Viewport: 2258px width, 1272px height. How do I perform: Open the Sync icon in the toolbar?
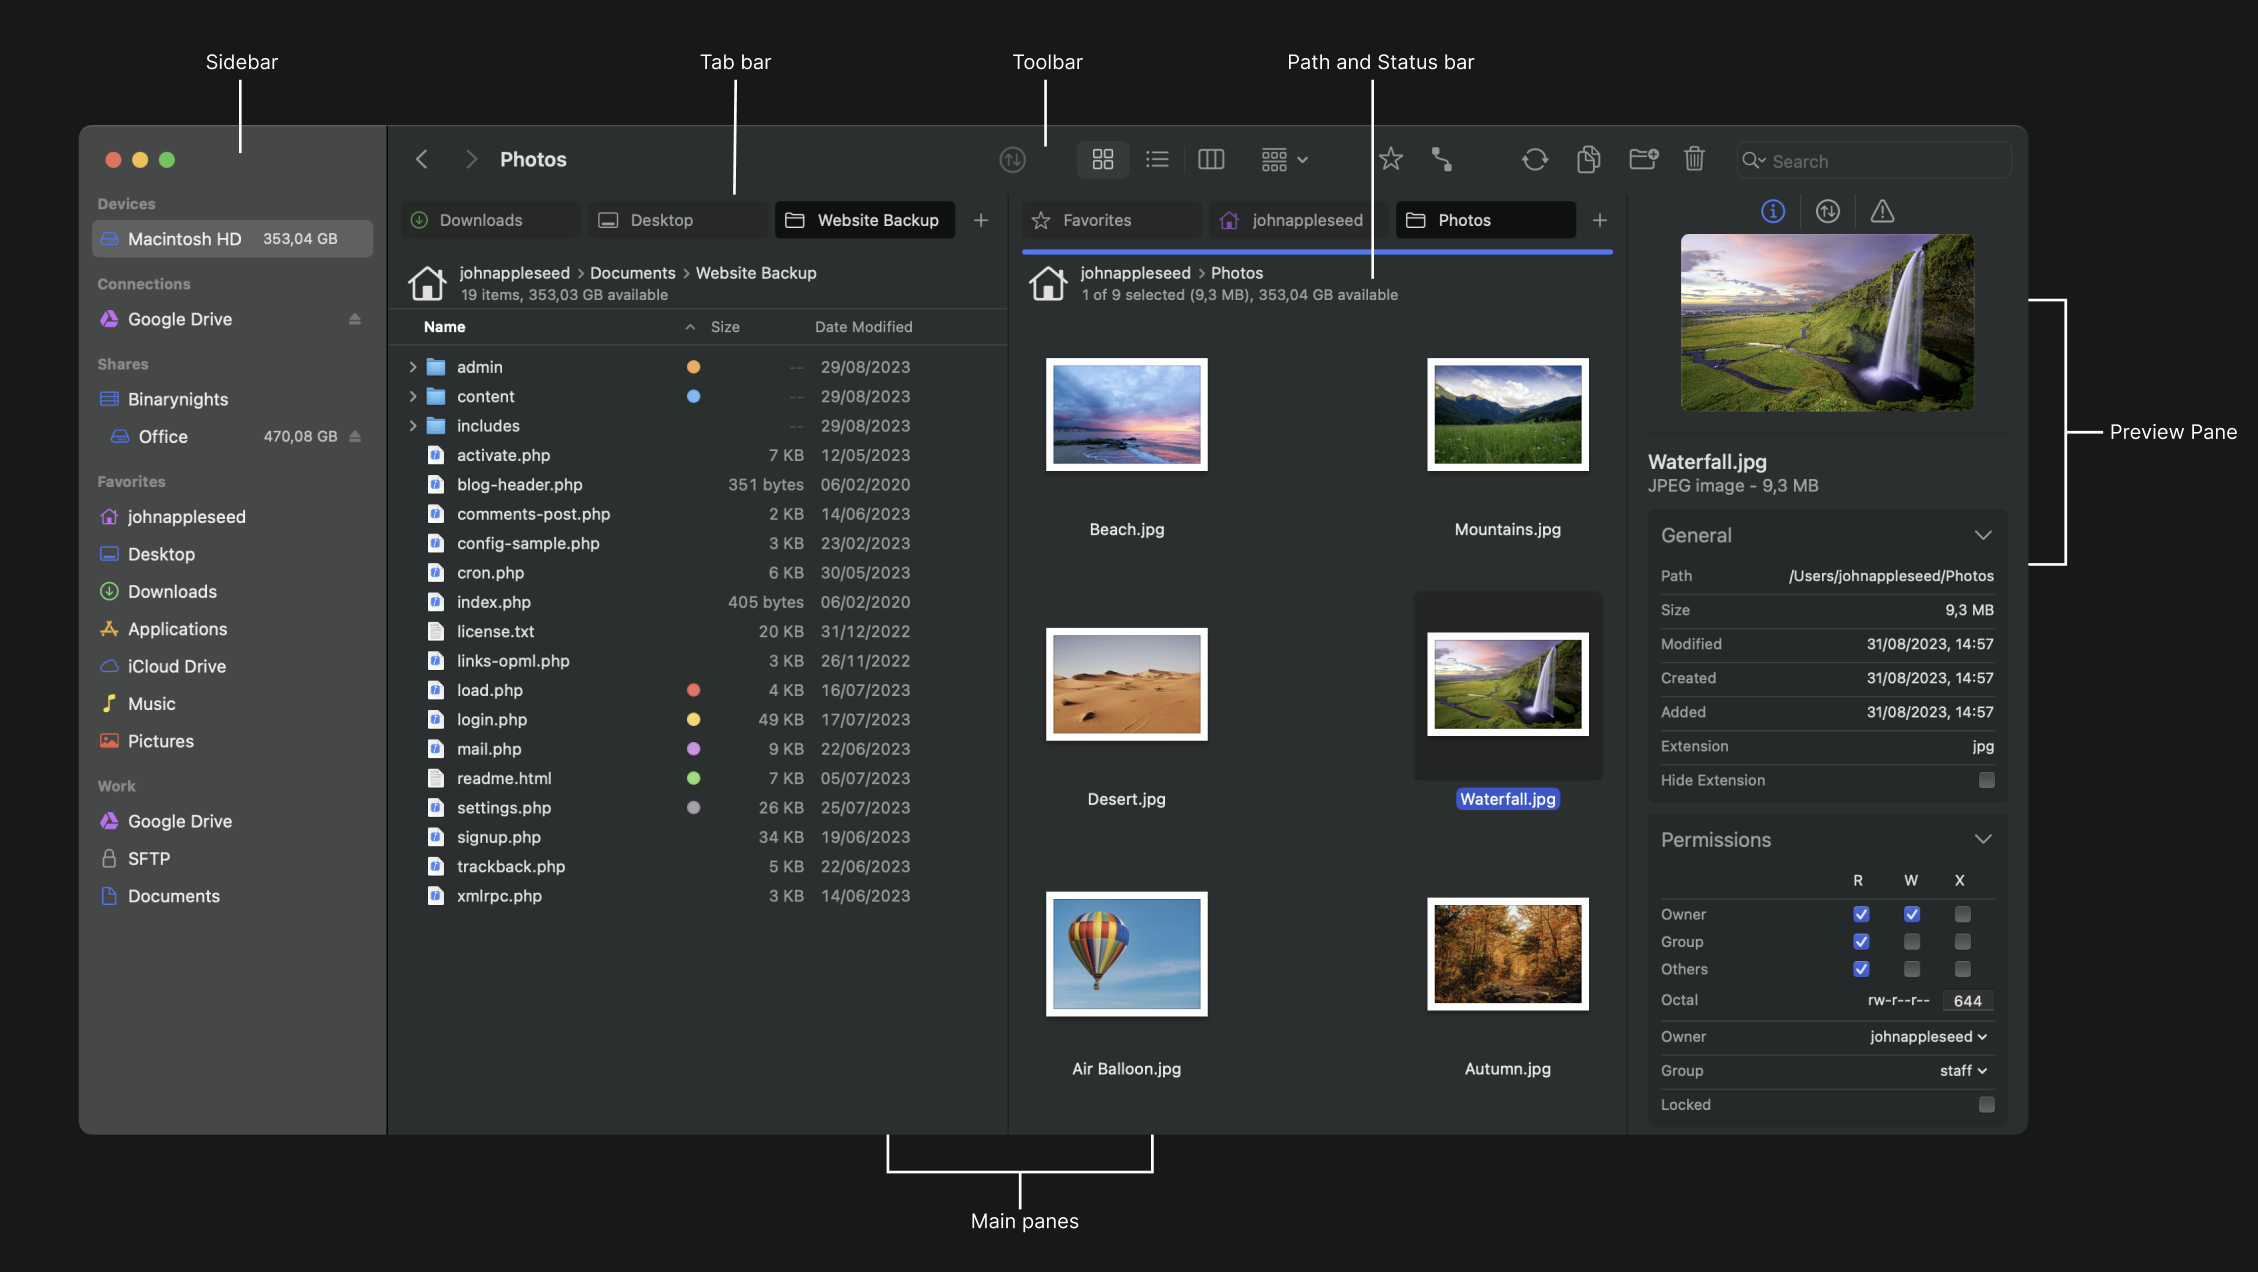pos(1535,159)
